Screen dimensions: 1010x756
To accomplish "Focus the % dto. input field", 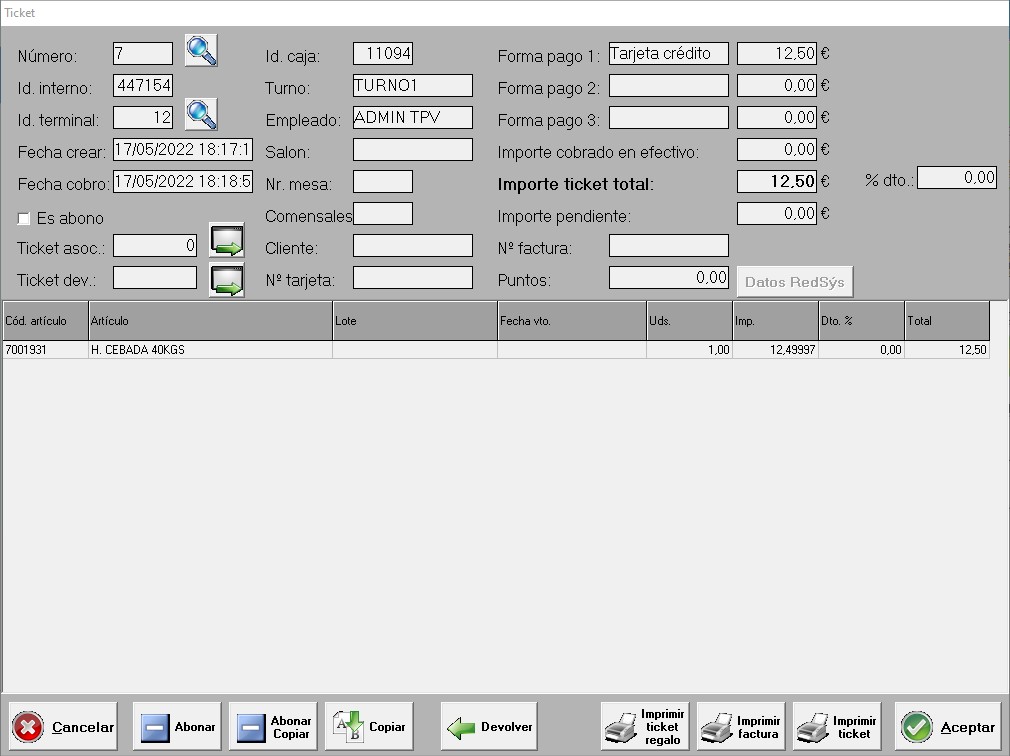I will (x=956, y=178).
